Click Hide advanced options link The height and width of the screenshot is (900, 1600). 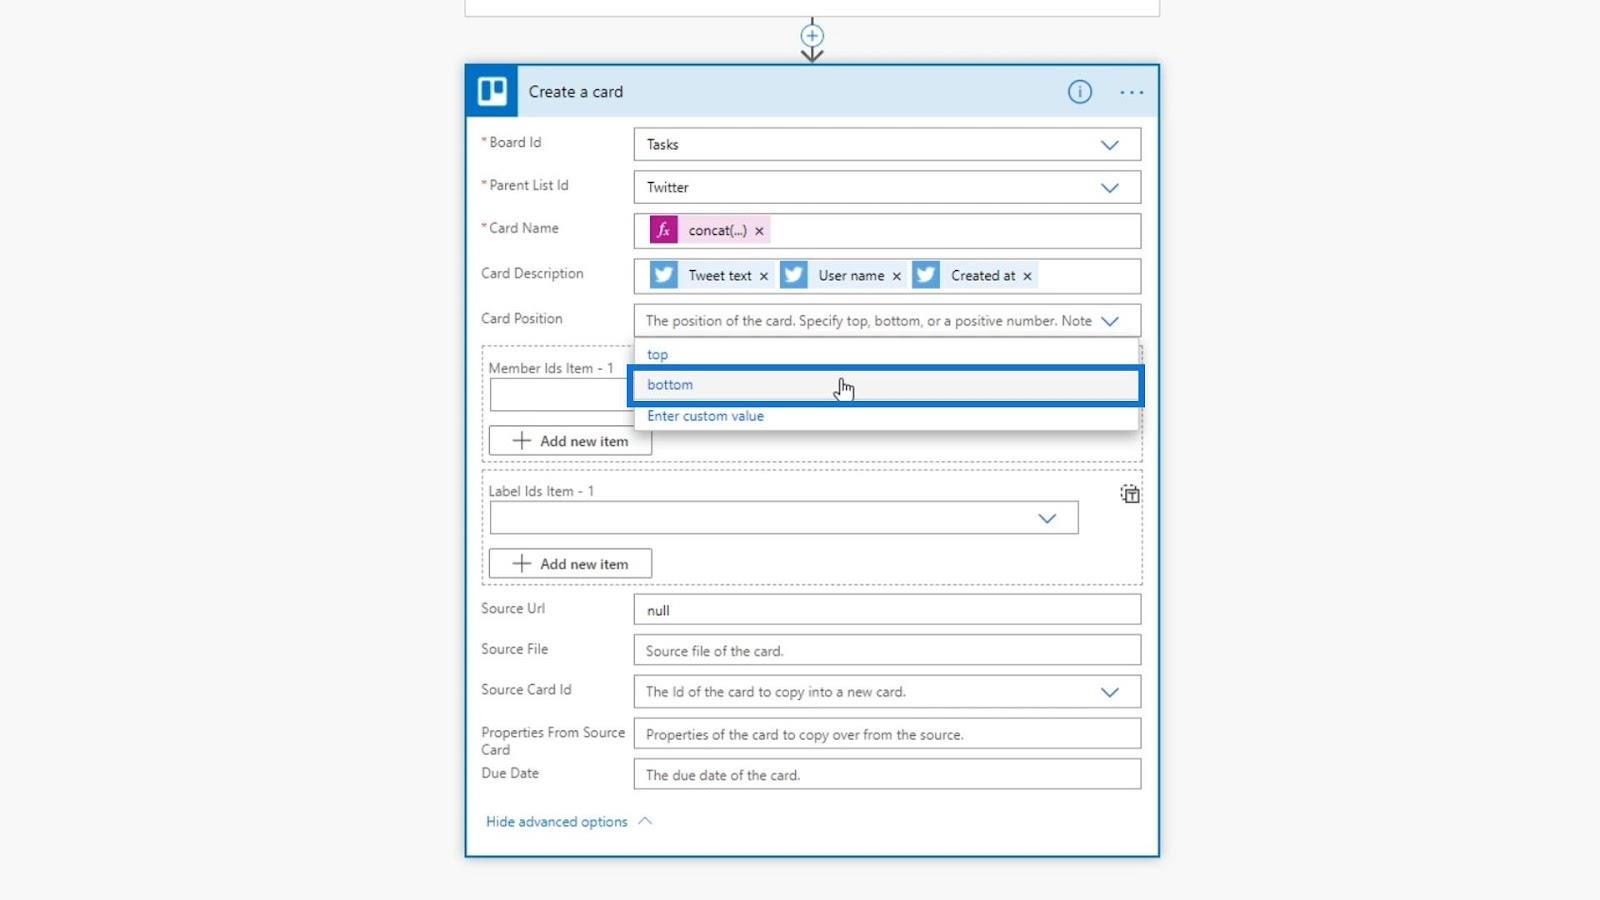click(x=557, y=822)
